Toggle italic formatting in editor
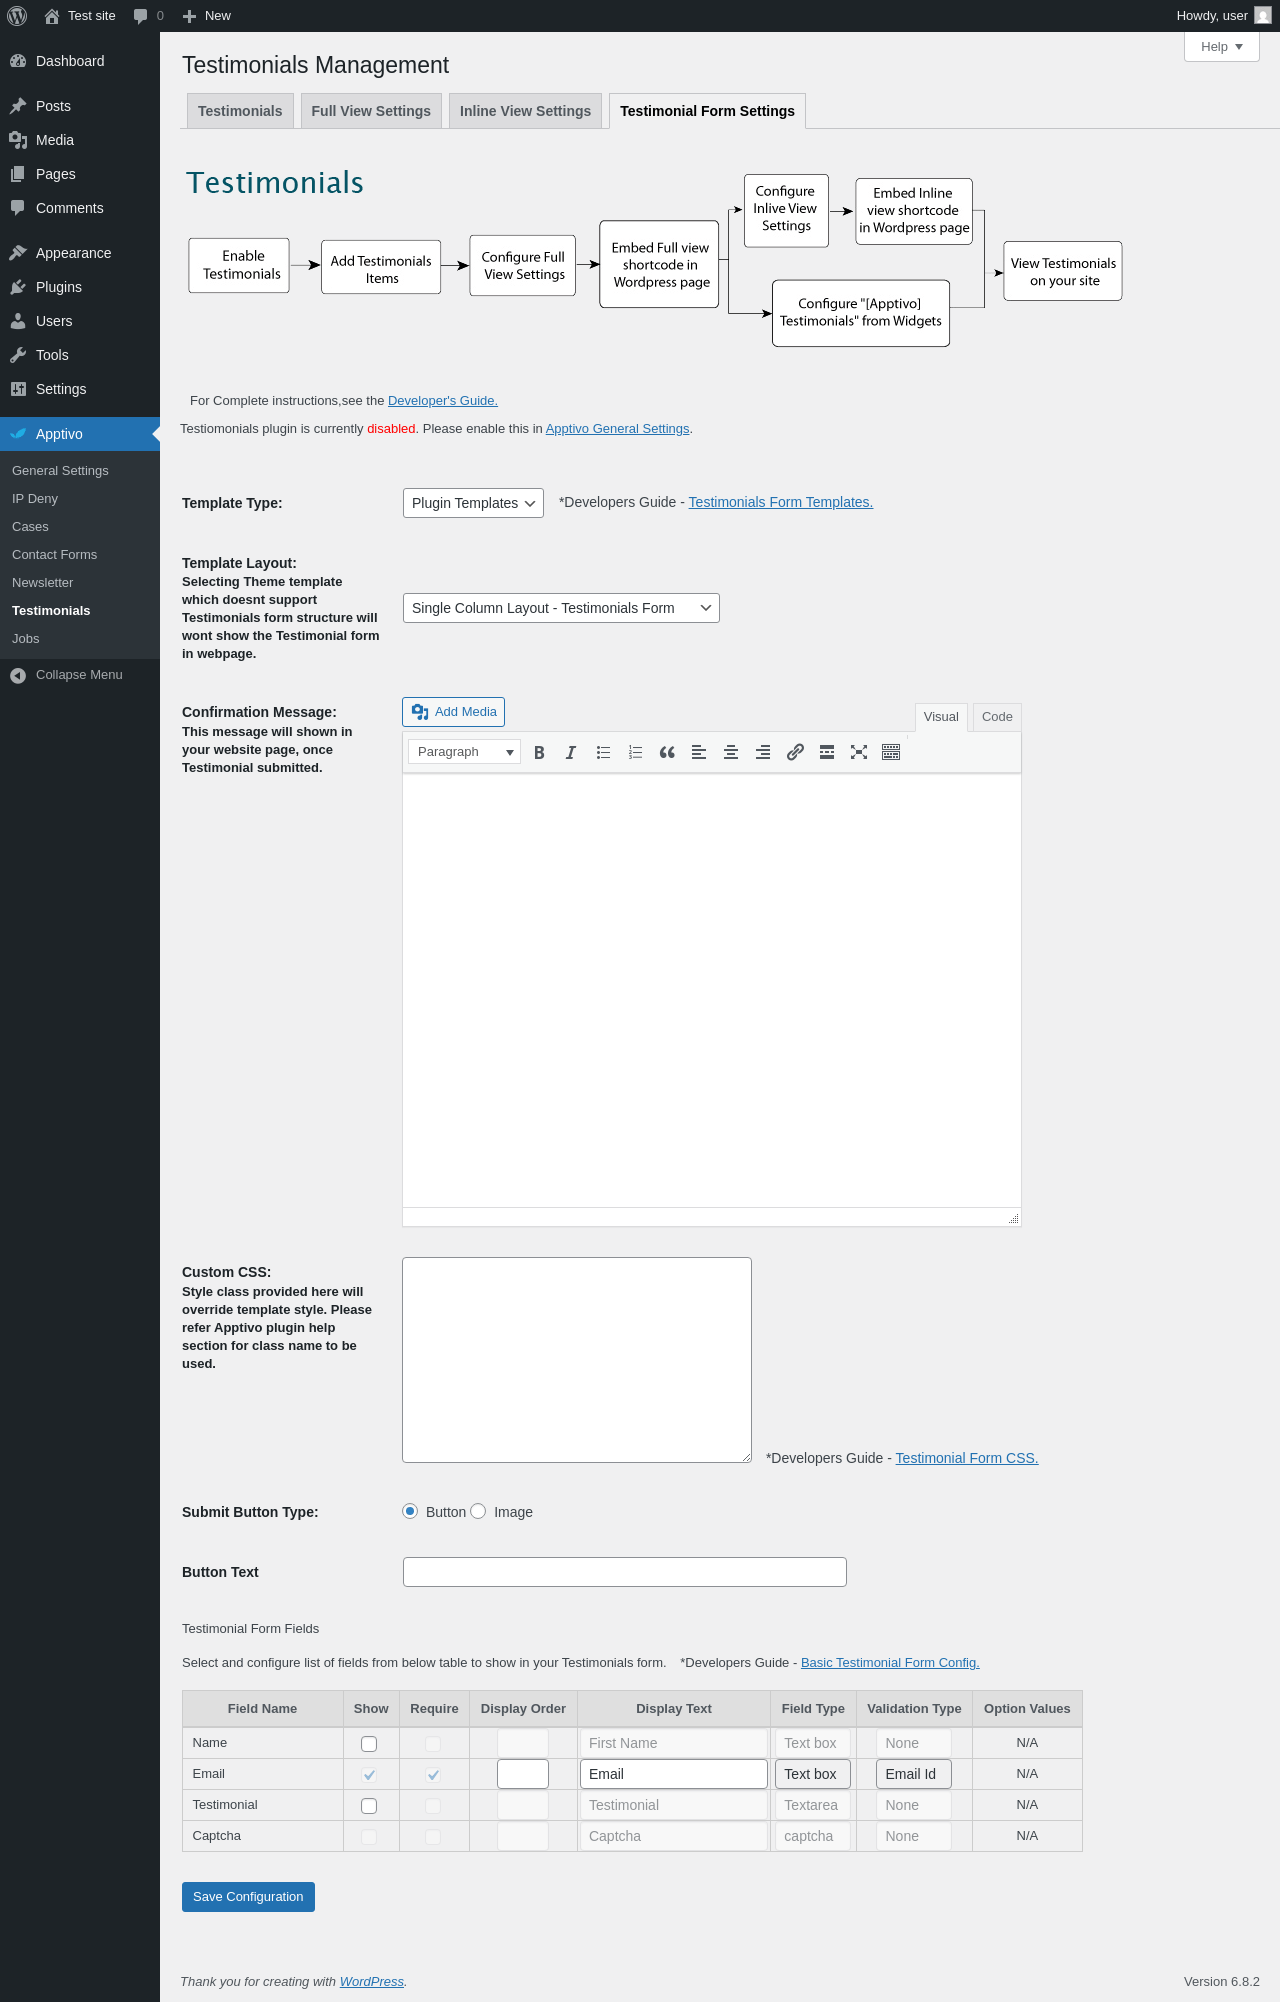This screenshot has height=2002, width=1280. coord(571,752)
